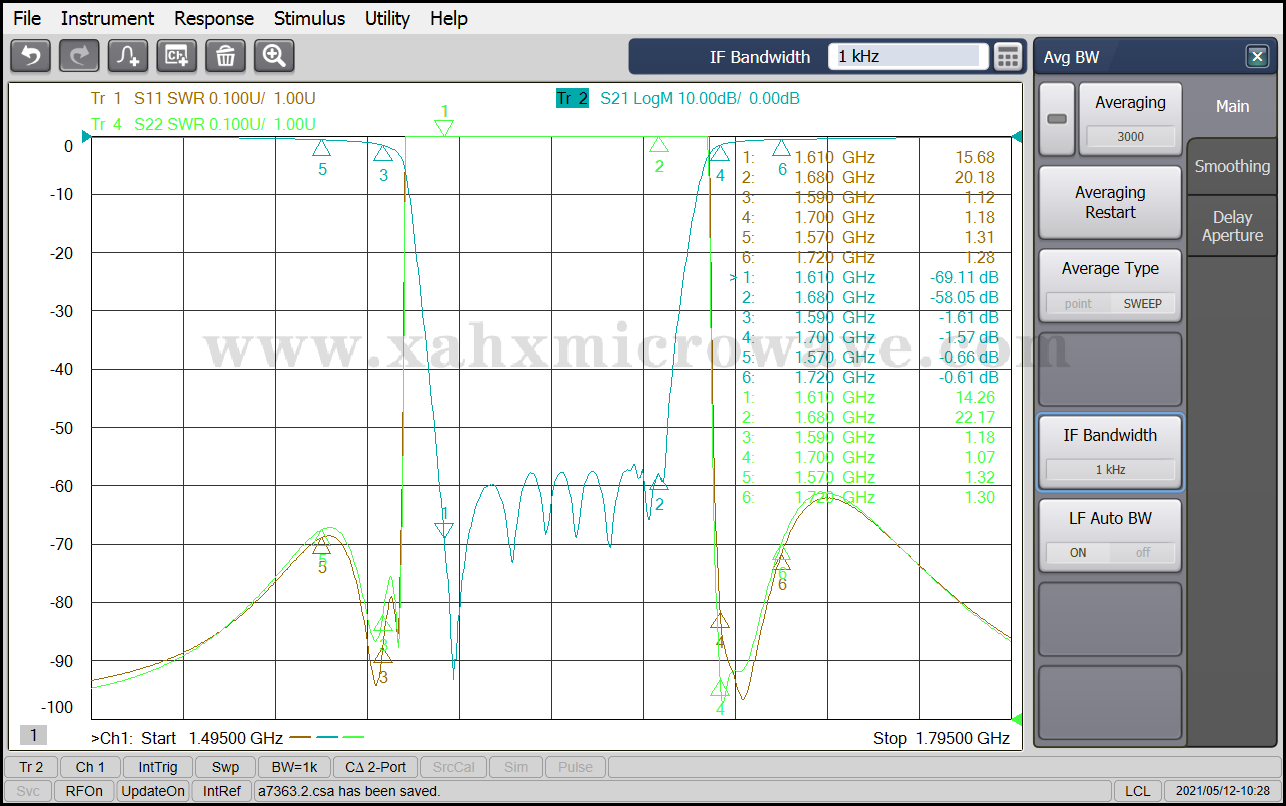This screenshot has height=806, width=1286.
Task: Click the Redo toolbar icon
Action: [79, 56]
